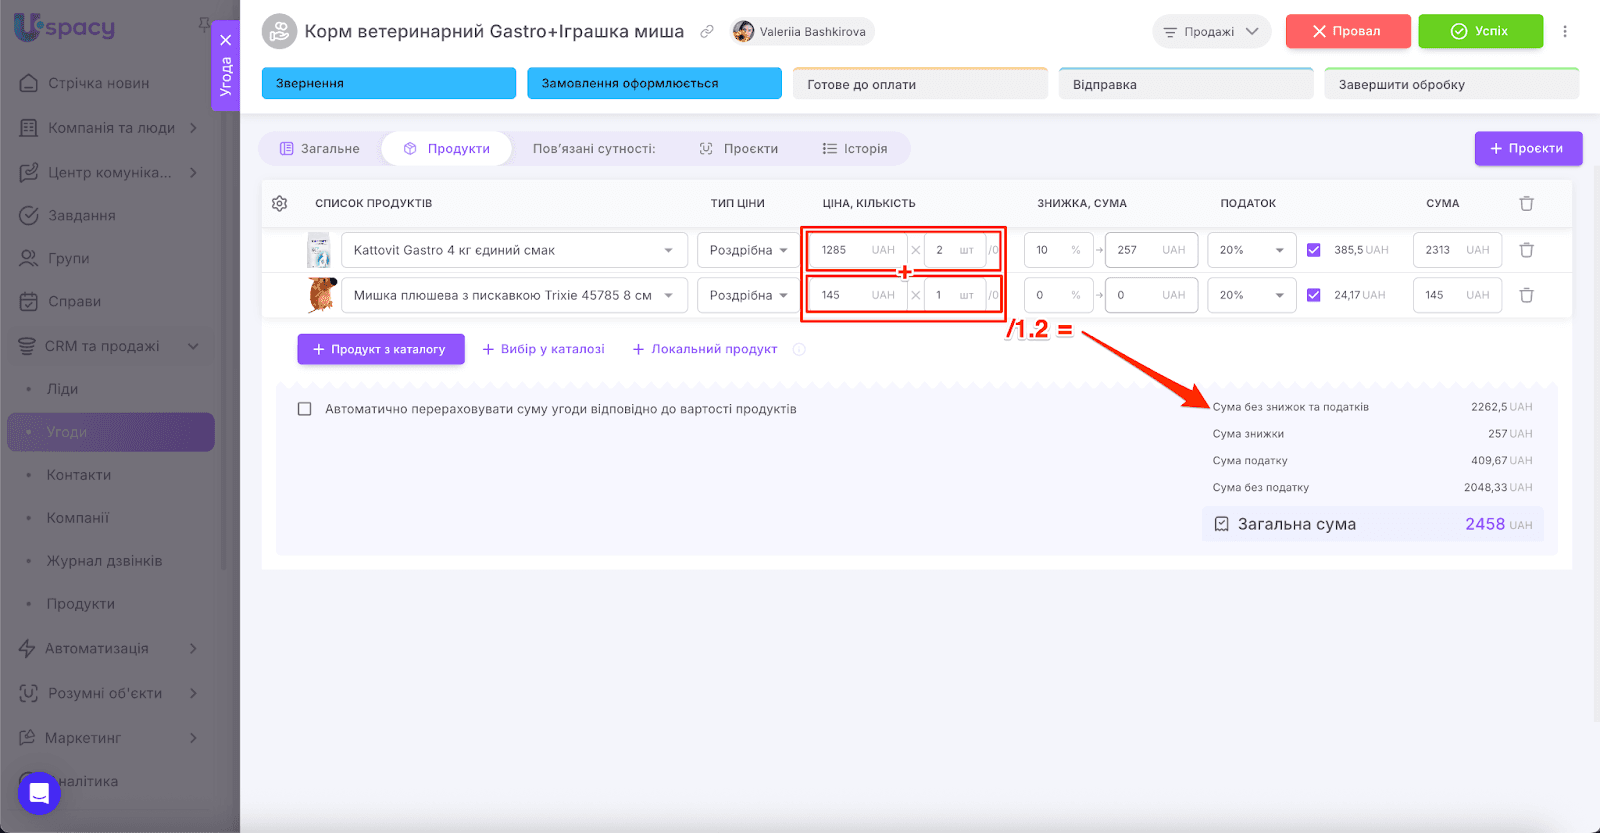Open Ліди in the sidebar
Screen dimensions: 1600x833
(62, 389)
